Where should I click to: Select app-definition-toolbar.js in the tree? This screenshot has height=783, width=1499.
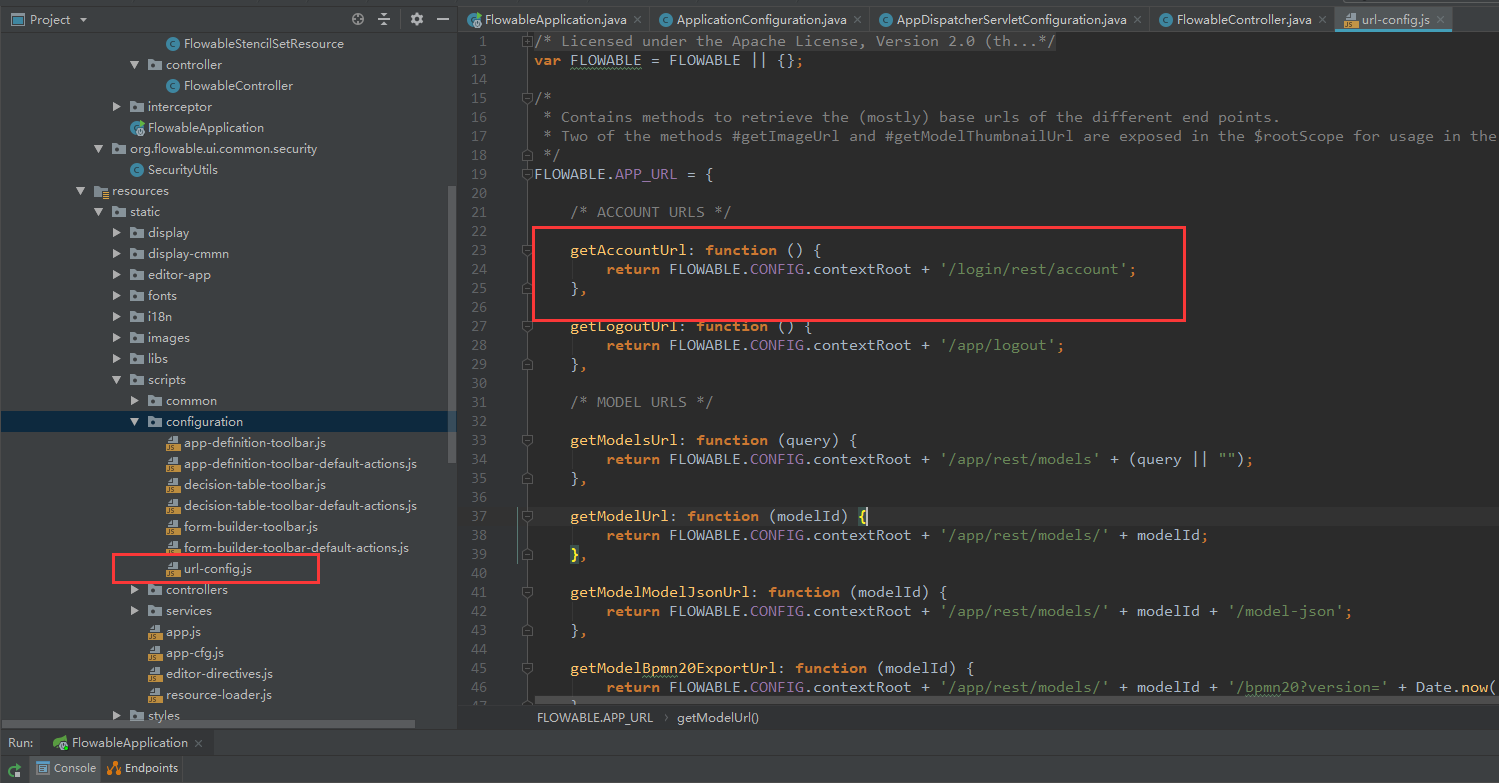pyautogui.click(x=255, y=443)
